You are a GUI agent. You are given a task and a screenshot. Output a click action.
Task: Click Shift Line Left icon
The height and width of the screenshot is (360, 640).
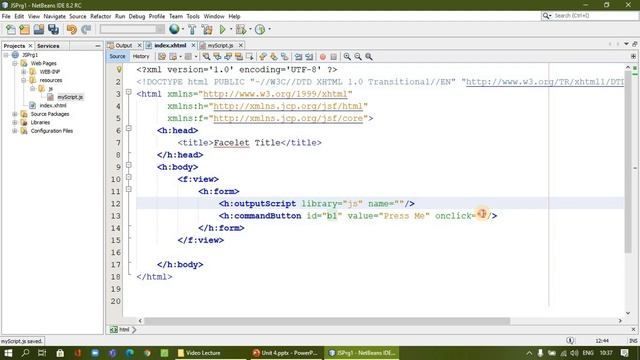[x=298, y=57]
